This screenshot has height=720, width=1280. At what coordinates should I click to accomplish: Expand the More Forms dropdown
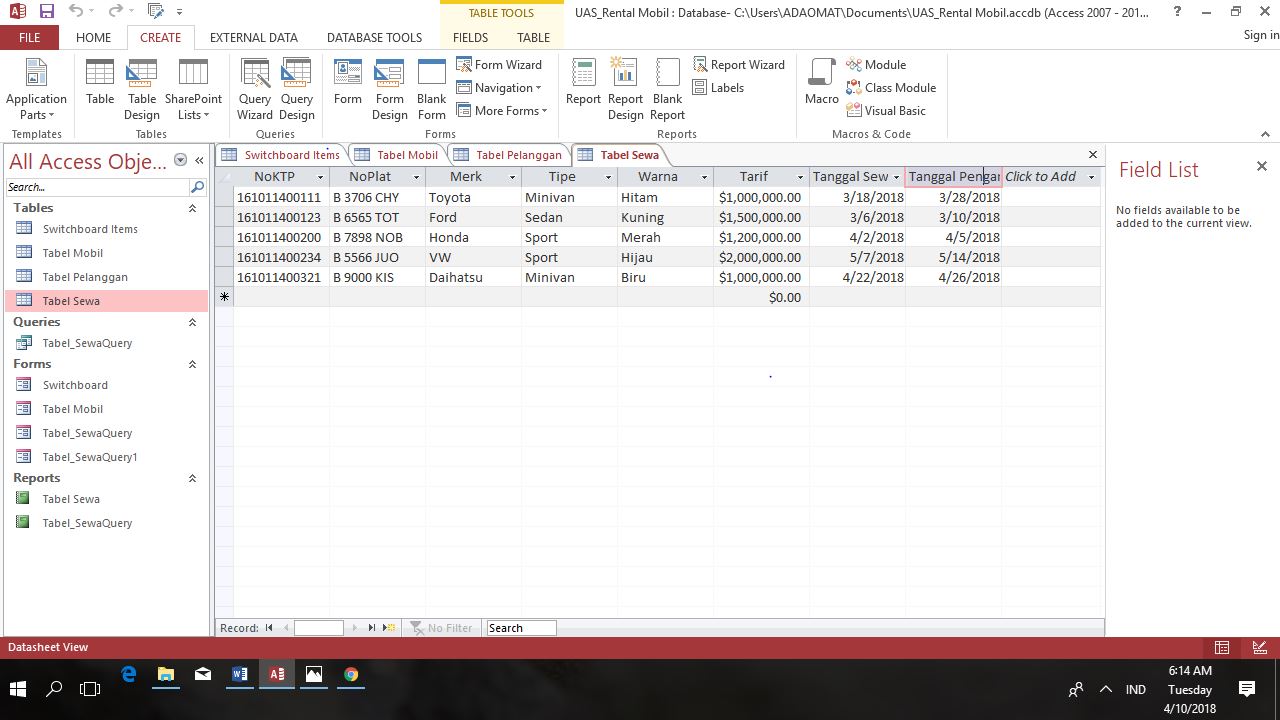point(502,110)
